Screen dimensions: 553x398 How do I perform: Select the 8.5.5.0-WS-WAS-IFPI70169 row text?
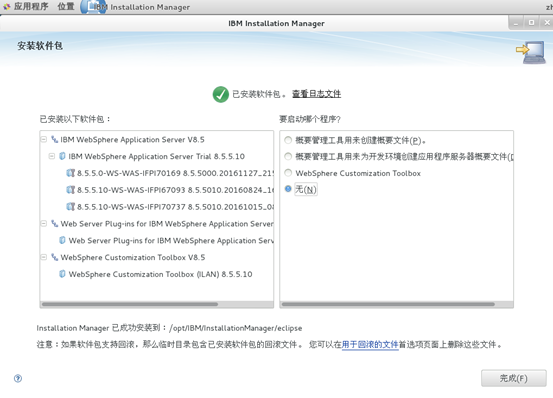point(175,173)
